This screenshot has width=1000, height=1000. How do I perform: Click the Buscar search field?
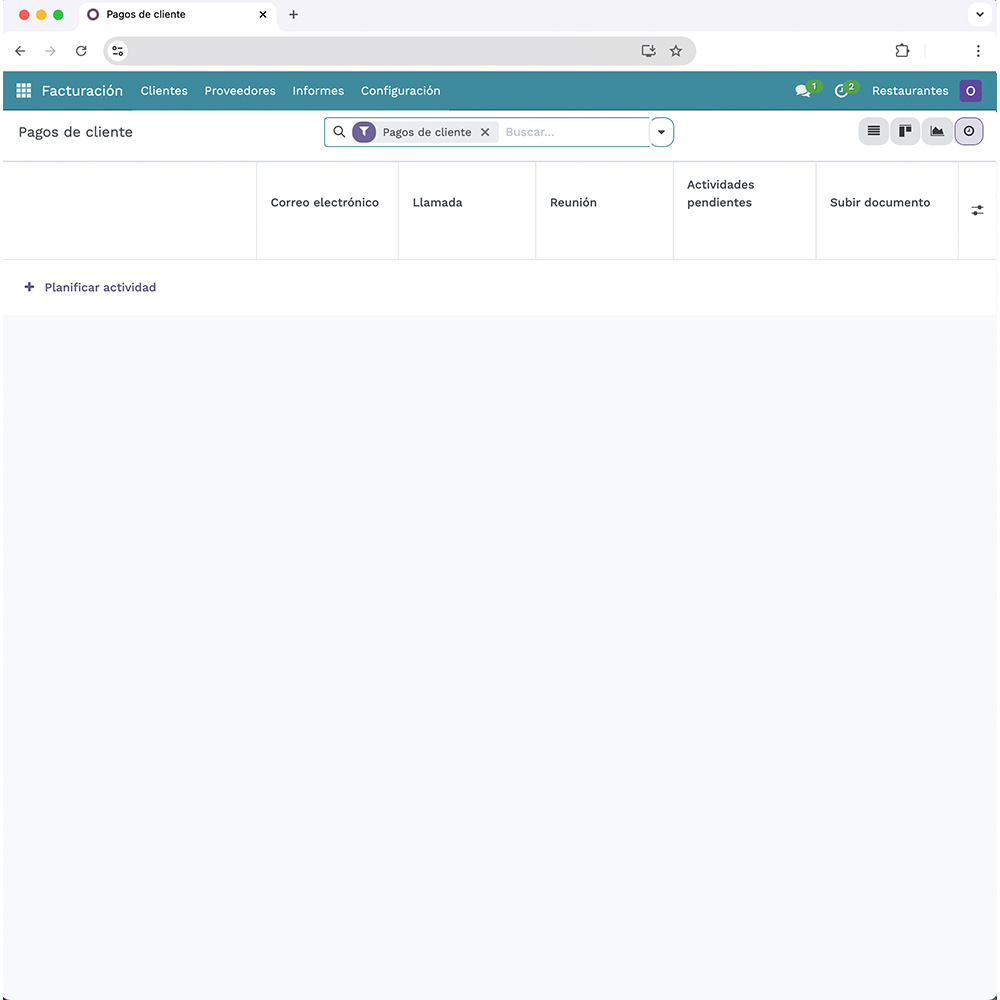click(x=574, y=132)
